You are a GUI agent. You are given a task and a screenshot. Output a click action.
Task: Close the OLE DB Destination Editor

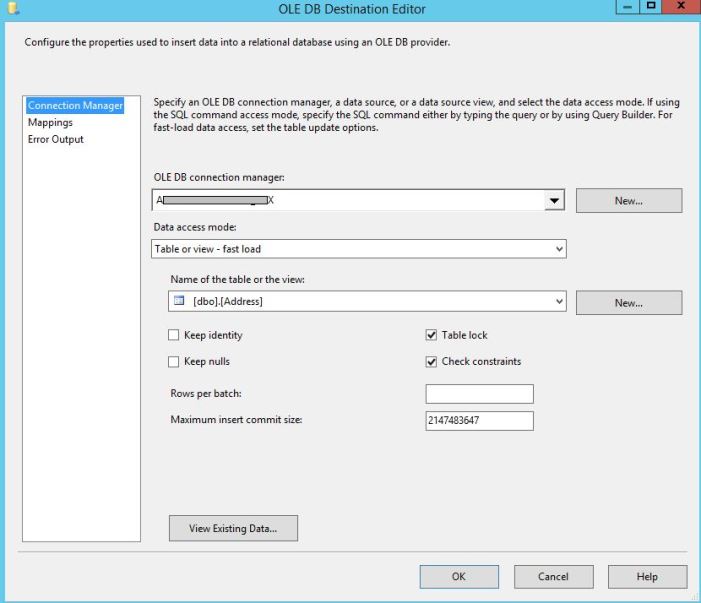tap(681, 7)
